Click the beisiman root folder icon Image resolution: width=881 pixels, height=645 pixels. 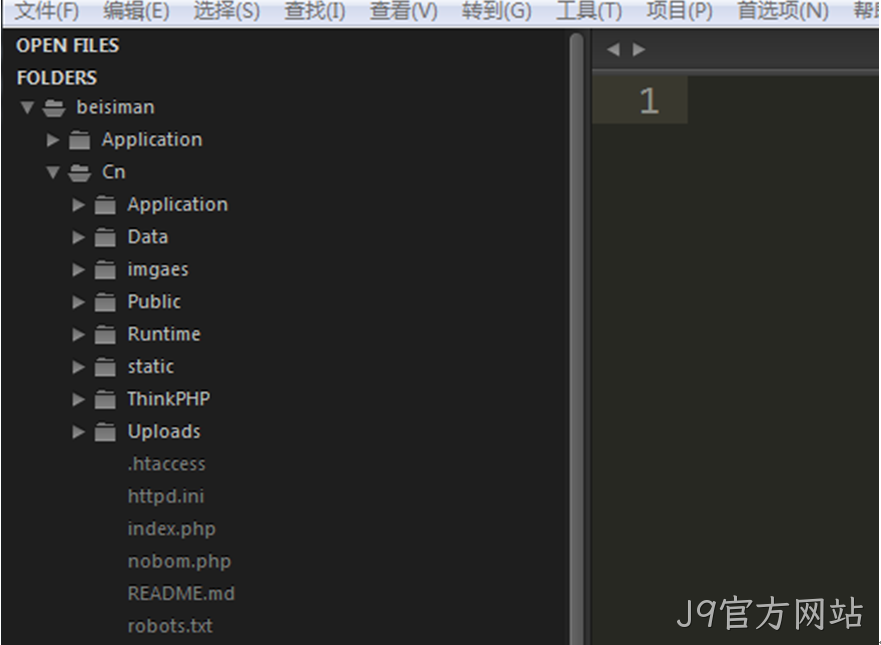click(54, 107)
